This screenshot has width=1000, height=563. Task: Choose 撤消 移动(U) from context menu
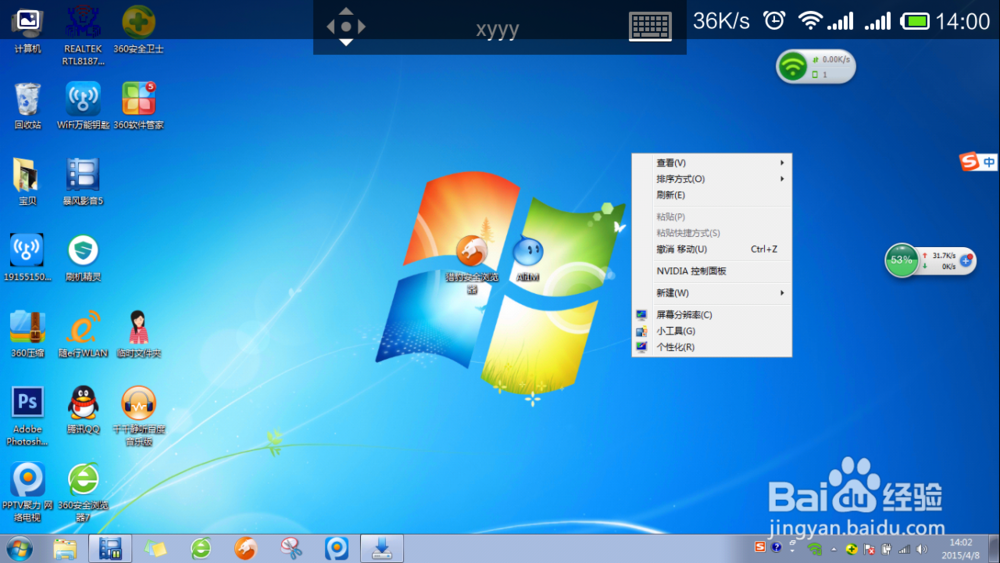(x=712, y=249)
